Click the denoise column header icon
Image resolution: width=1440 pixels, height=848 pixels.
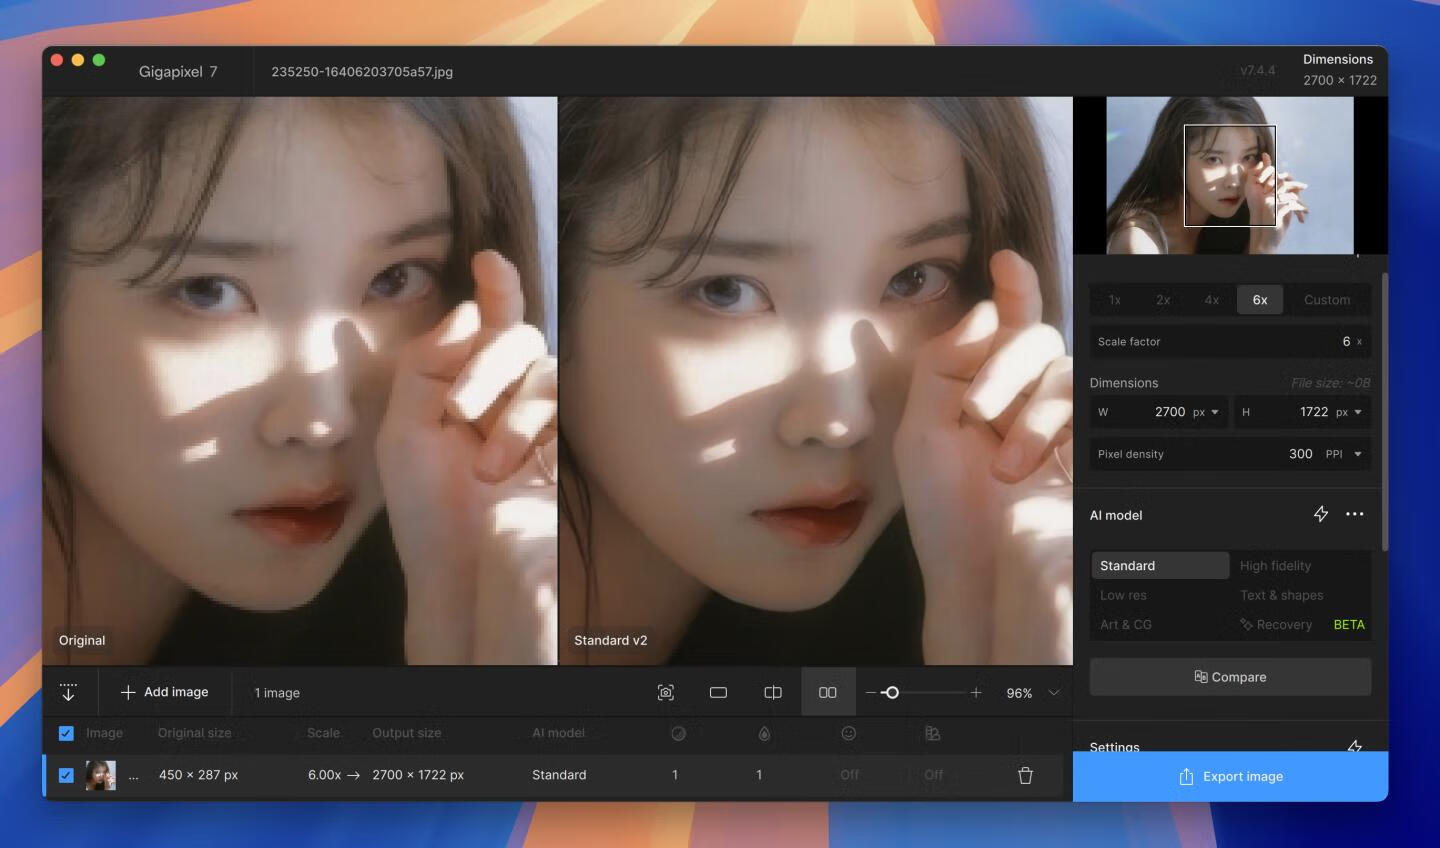pyautogui.click(x=678, y=733)
